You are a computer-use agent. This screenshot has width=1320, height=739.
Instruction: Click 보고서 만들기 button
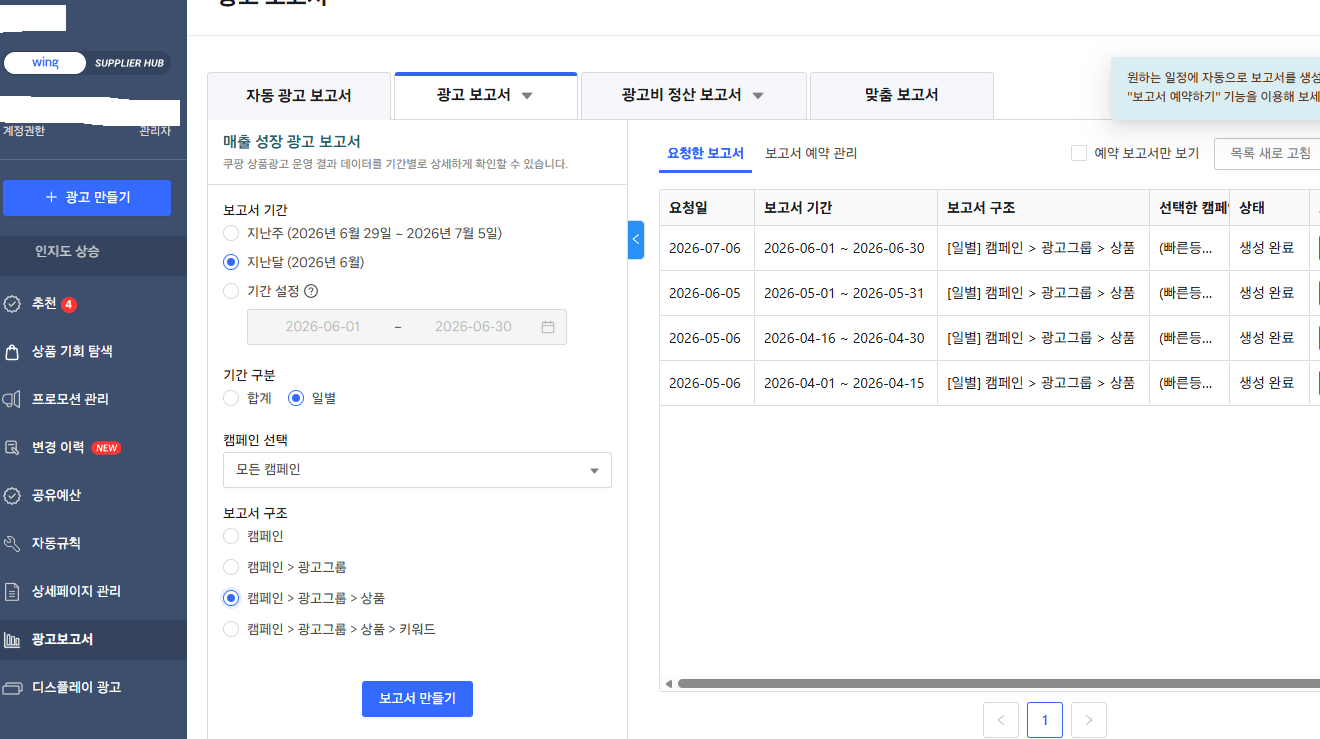click(x=417, y=699)
